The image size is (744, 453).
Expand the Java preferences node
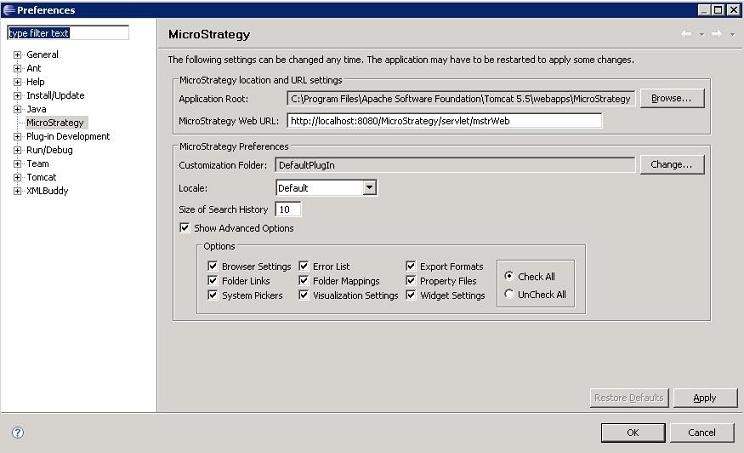(x=17, y=109)
